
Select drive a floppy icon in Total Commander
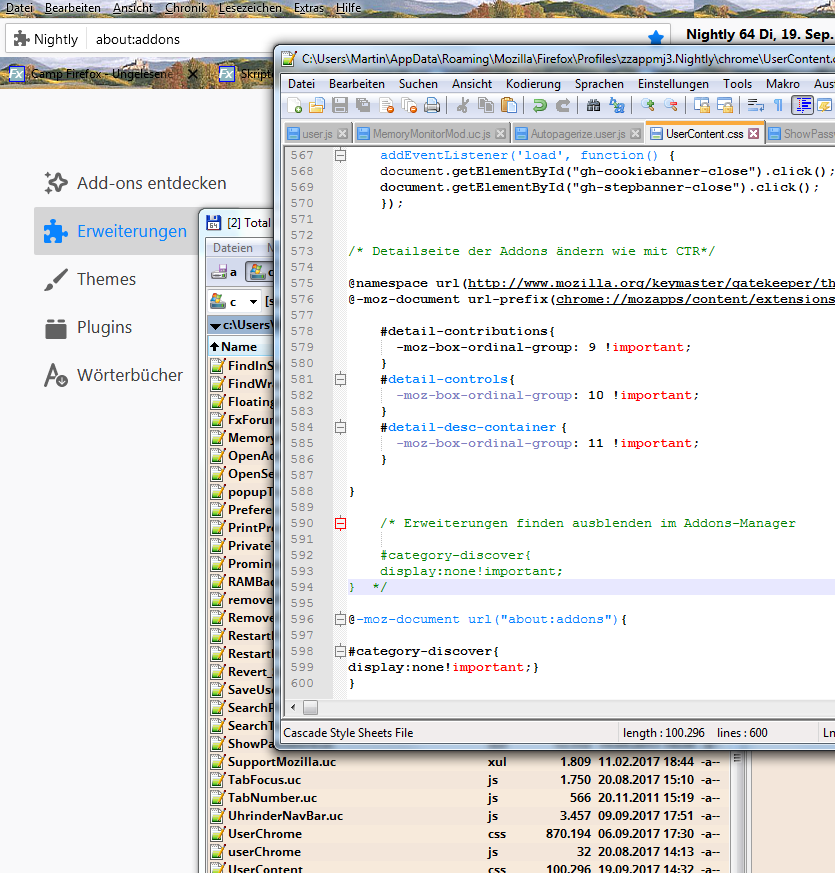tap(225, 271)
